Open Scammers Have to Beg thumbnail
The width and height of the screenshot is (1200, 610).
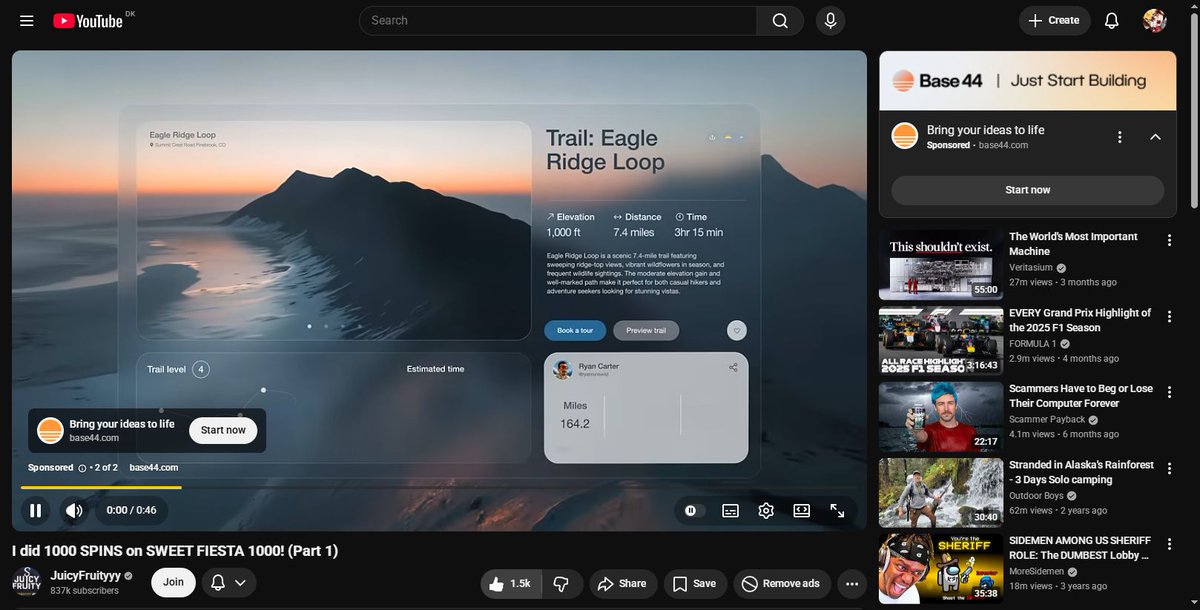pos(941,416)
